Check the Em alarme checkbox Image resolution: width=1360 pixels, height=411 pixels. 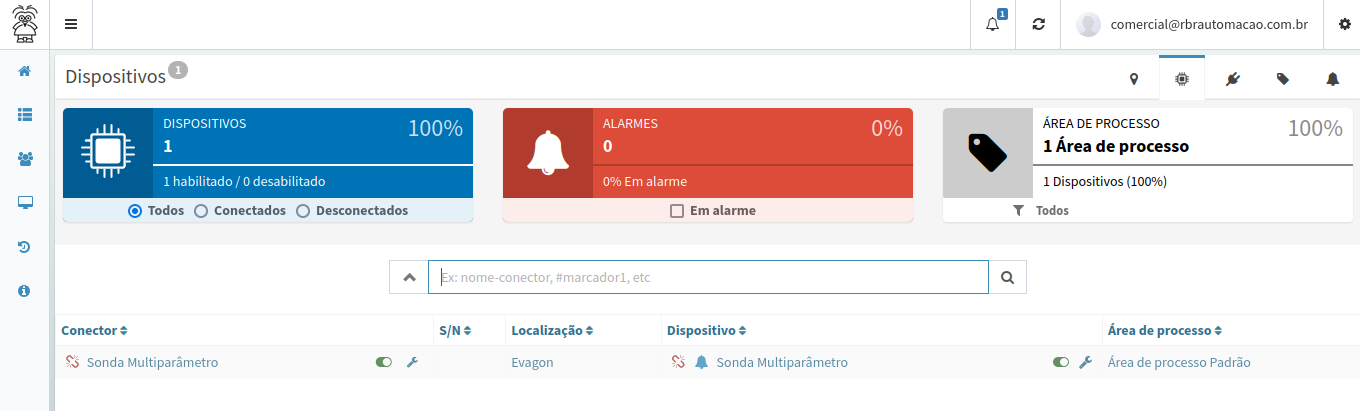(677, 211)
